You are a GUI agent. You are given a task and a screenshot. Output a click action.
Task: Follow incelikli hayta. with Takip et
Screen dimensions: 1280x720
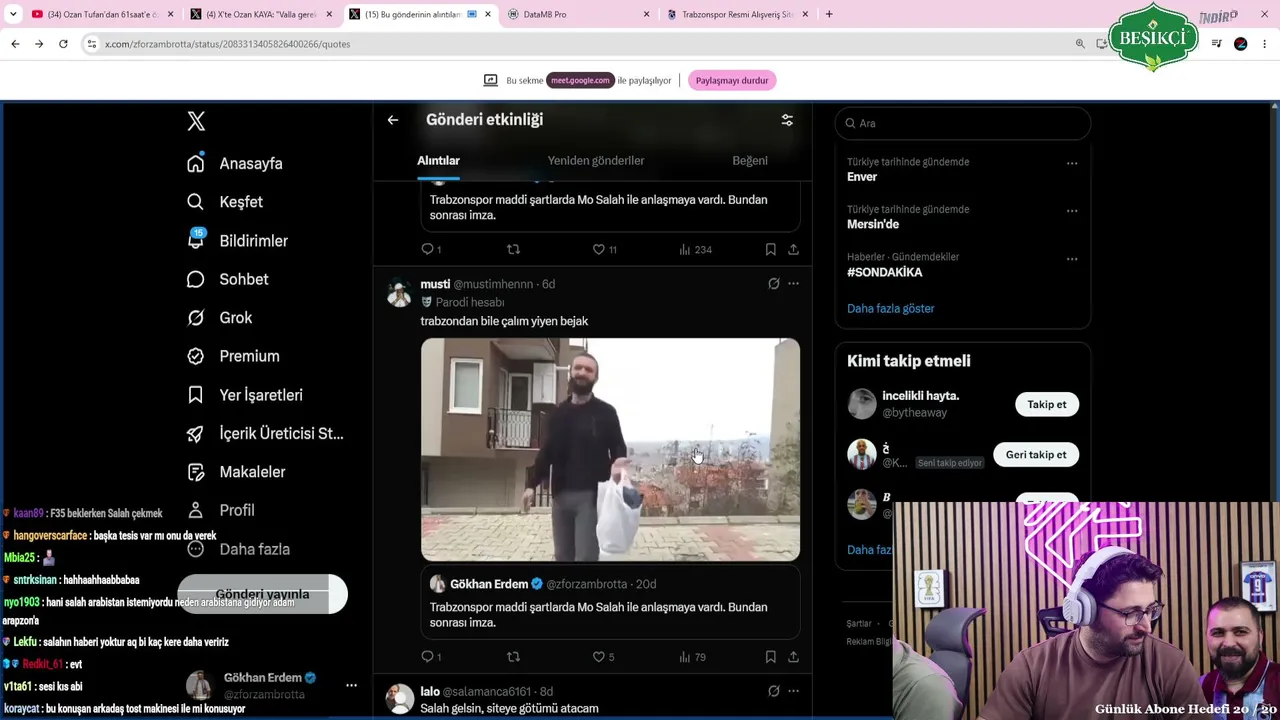click(x=1047, y=404)
